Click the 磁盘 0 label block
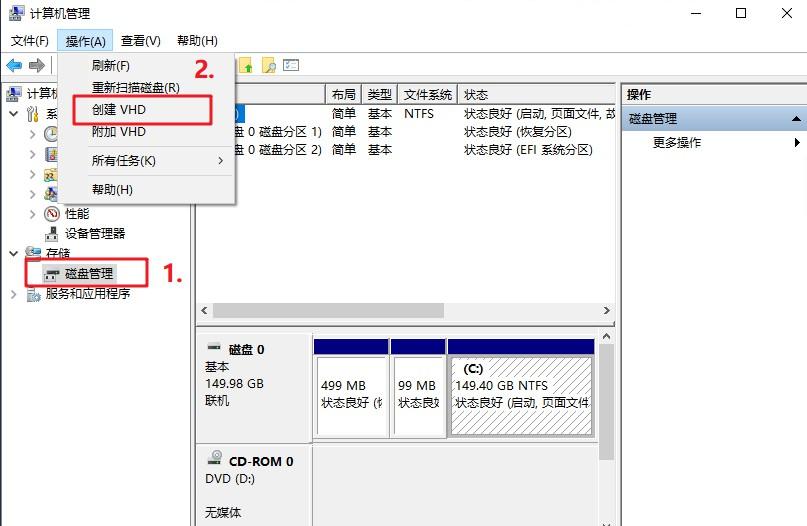 [x=254, y=389]
